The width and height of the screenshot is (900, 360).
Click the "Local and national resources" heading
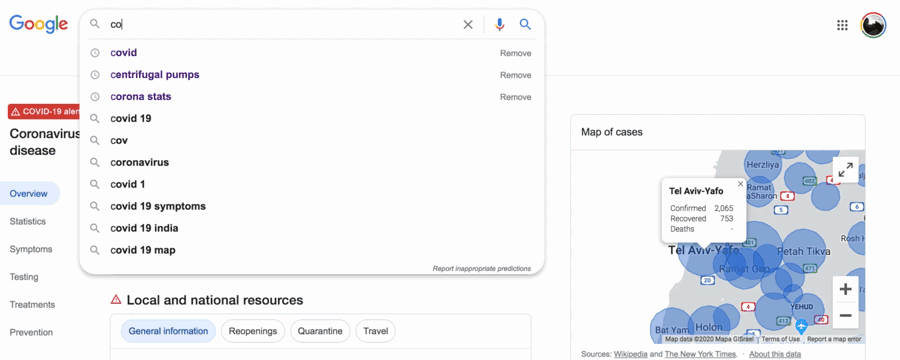215,300
